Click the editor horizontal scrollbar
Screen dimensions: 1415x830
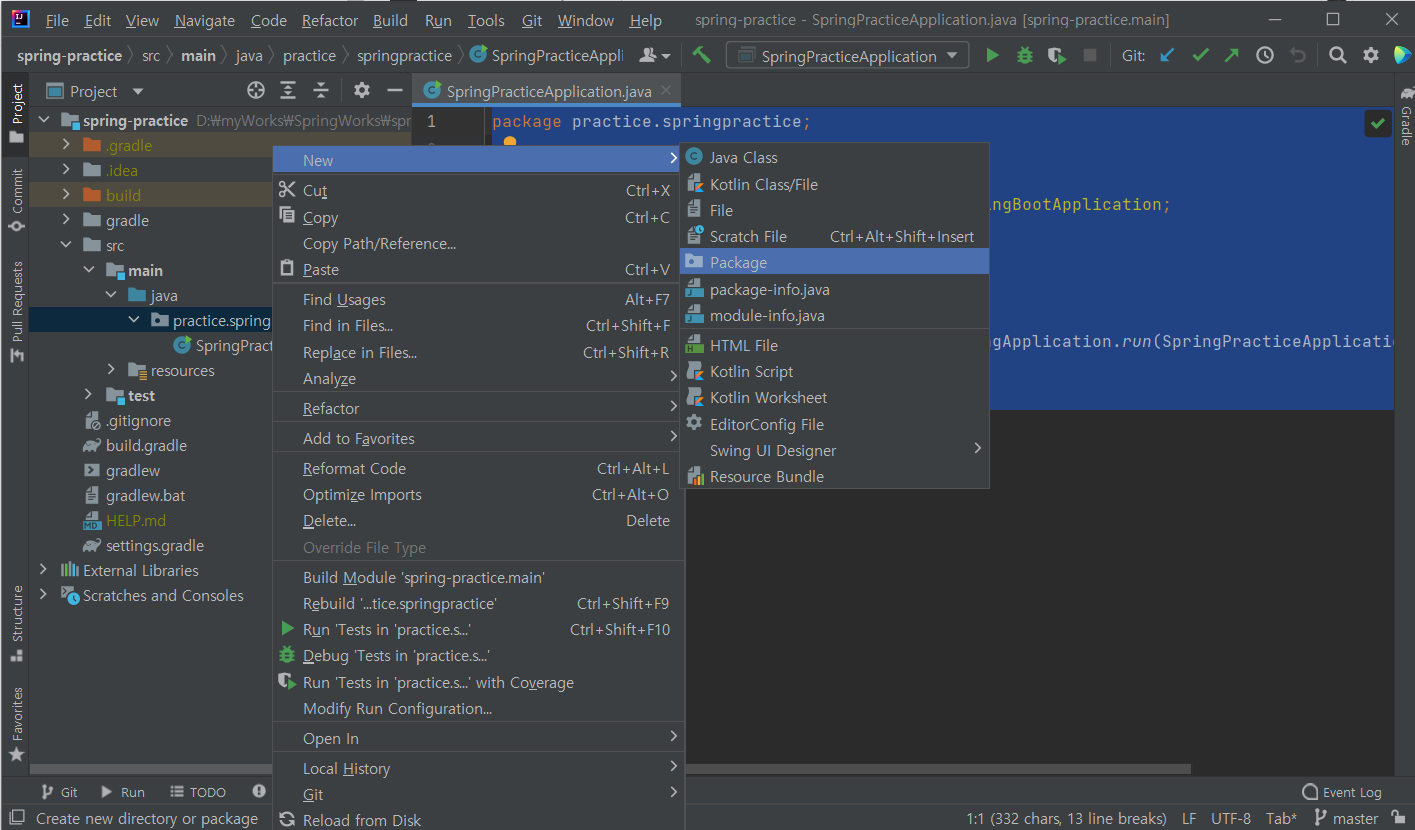click(937, 769)
